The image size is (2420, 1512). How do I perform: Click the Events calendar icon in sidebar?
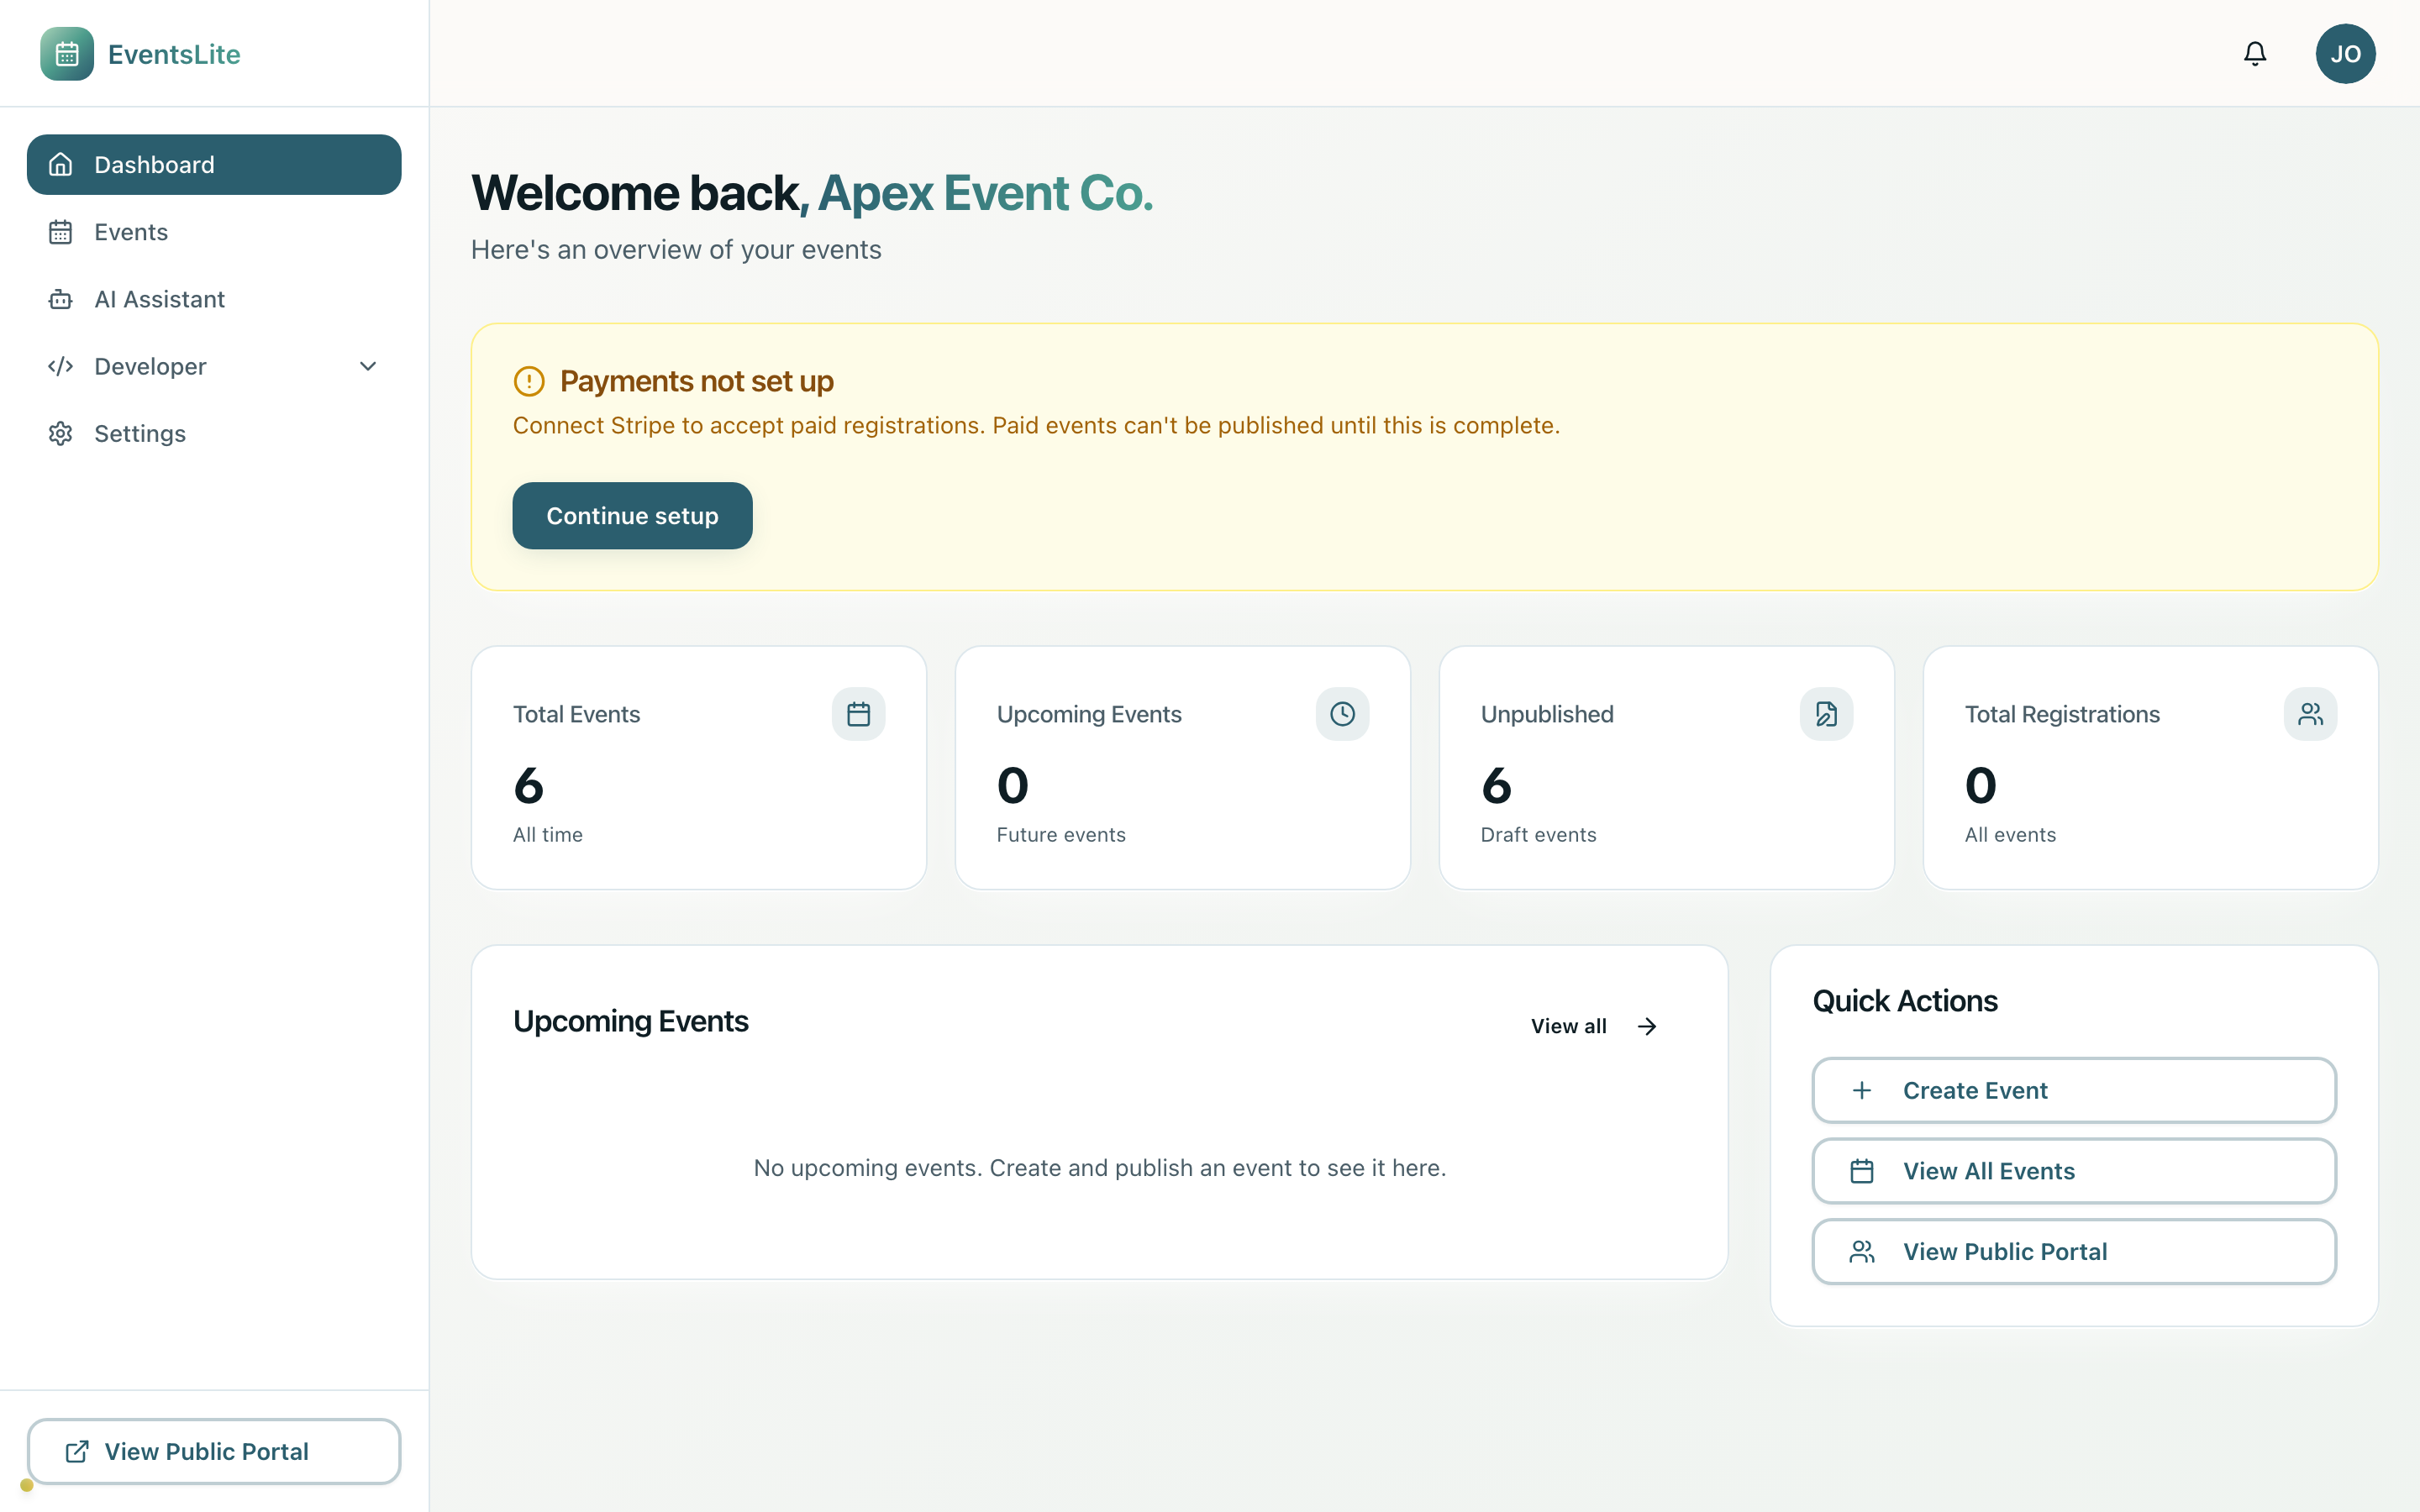(61, 232)
